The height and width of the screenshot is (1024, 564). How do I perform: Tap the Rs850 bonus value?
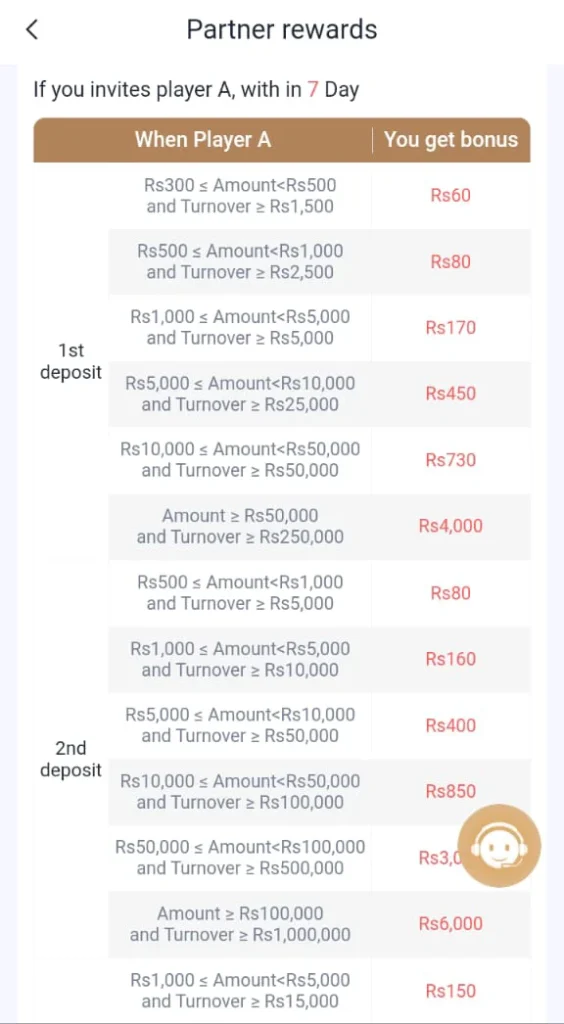(x=450, y=792)
